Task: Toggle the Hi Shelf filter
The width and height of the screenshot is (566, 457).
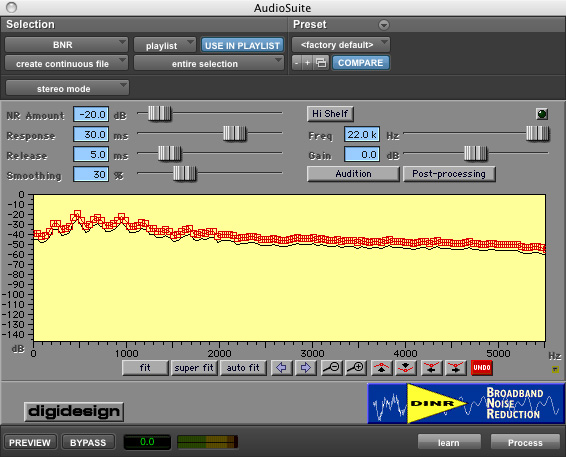Action: click(x=330, y=114)
